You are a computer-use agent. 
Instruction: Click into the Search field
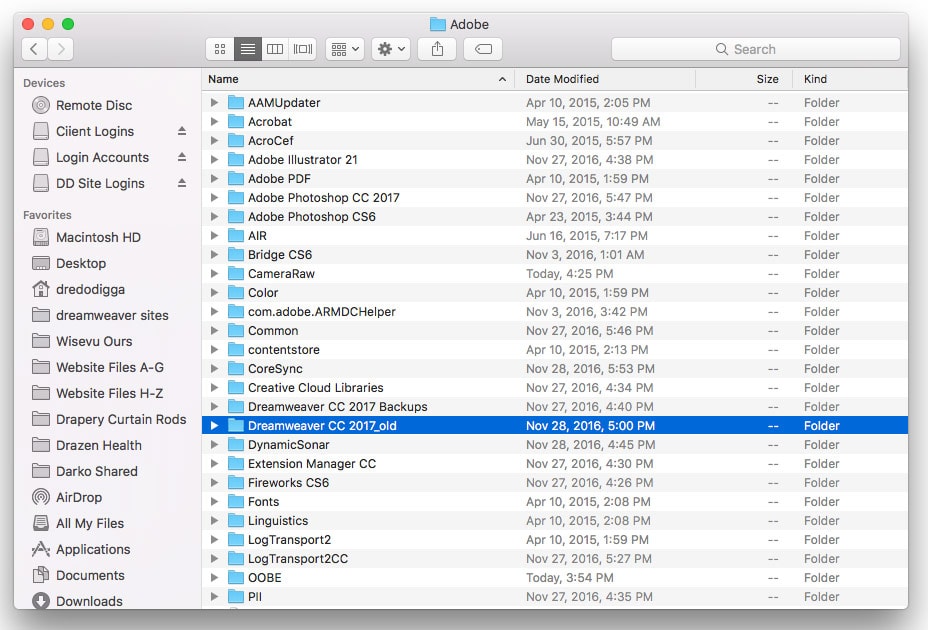756,49
